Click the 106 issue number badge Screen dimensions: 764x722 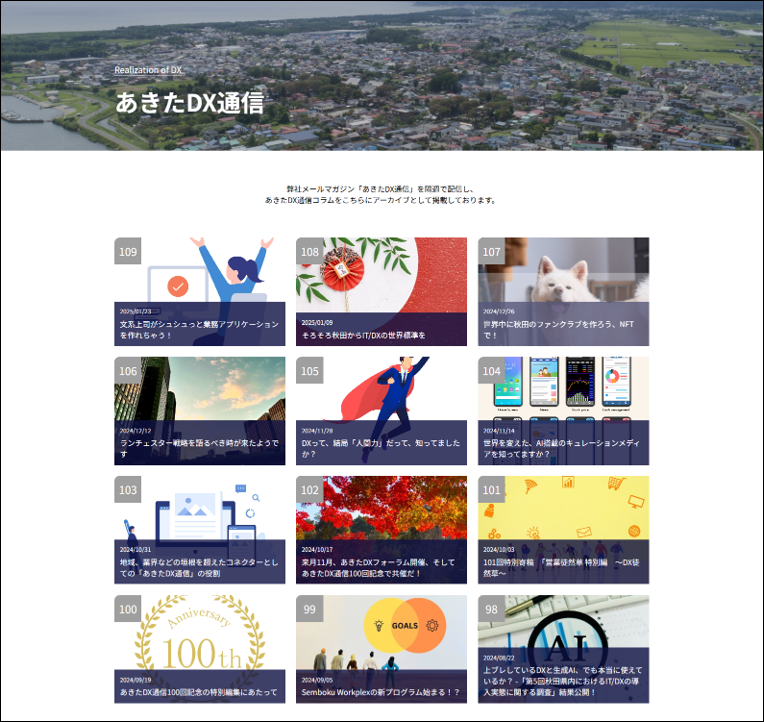pyautogui.click(x=128, y=371)
